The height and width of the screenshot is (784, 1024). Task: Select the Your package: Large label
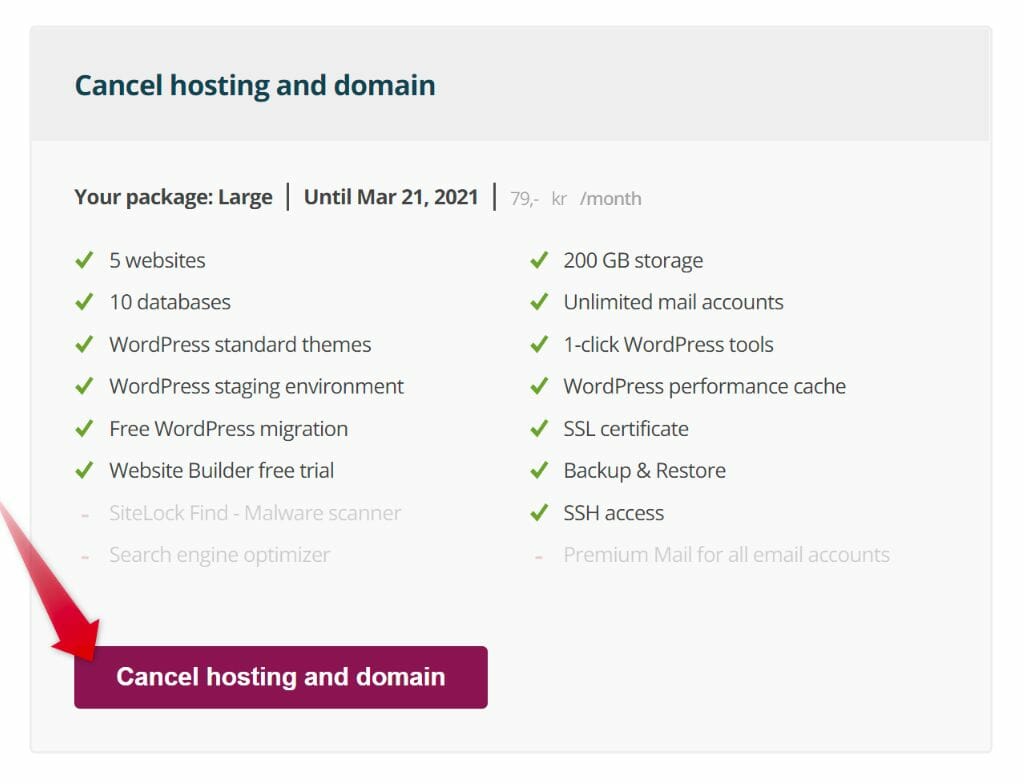coord(173,197)
